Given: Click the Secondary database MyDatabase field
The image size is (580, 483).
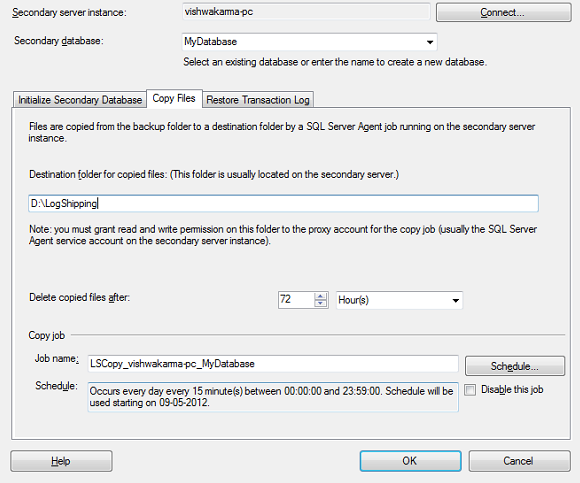Looking at the screenshot, I should pyautogui.click(x=309, y=42).
